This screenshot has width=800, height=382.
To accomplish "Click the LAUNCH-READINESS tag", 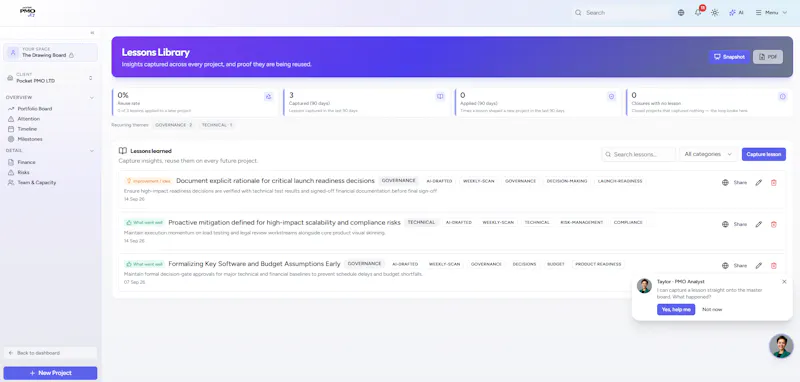I will (620, 181).
